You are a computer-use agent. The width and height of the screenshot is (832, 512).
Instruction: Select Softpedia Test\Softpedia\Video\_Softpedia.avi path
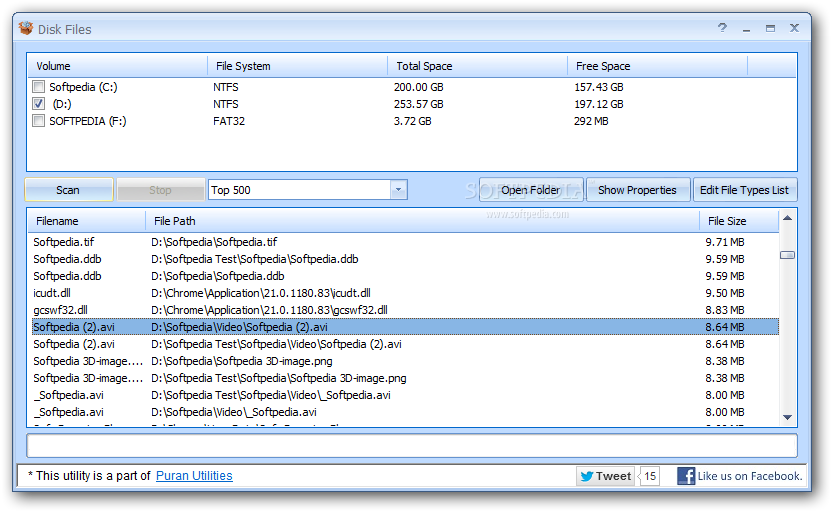point(271,395)
